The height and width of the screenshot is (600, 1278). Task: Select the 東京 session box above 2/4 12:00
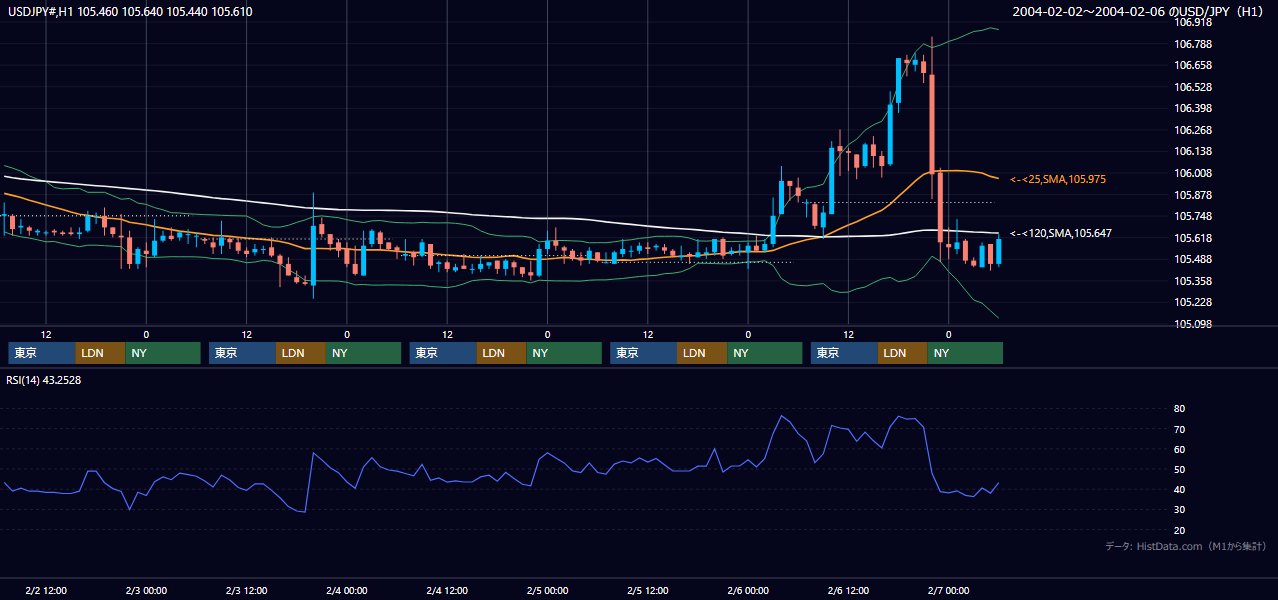[x=444, y=353]
